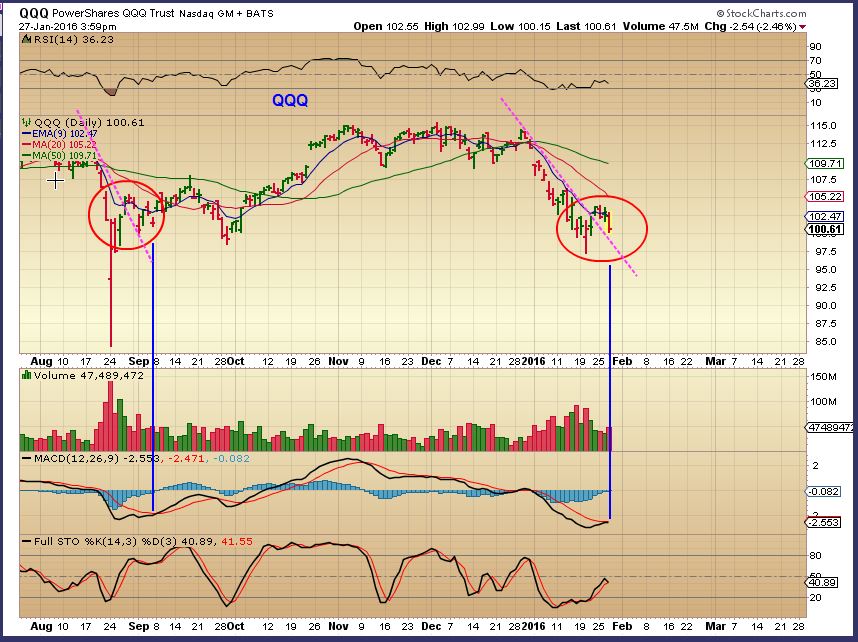Click the 100M volume axis label
The image size is (858, 642).
click(824, 402)
